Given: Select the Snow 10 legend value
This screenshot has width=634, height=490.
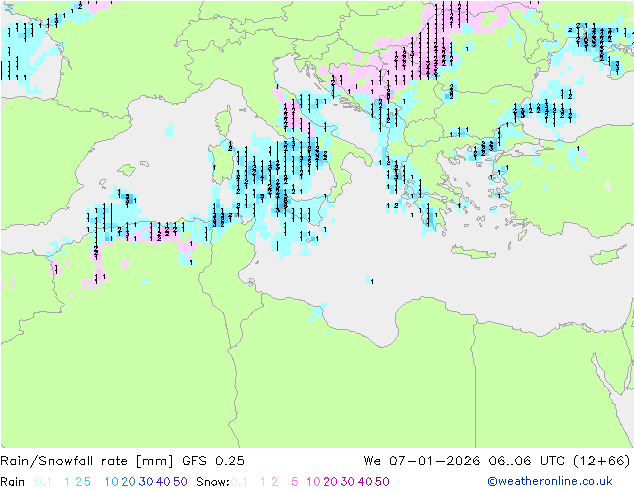Looking at the screenshot, I should pos(313,482).
